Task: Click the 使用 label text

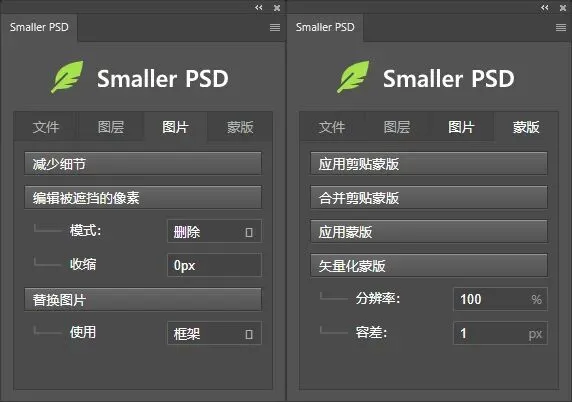Action: click(x=83, y=332)
